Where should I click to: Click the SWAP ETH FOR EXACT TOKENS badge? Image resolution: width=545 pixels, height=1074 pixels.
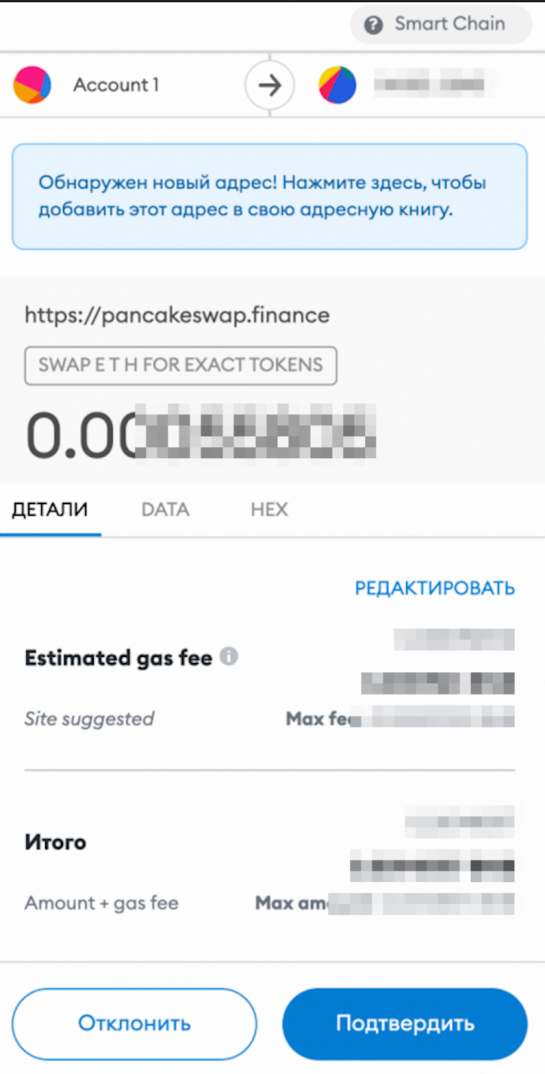pyautogui.click(x=181, y=365)
